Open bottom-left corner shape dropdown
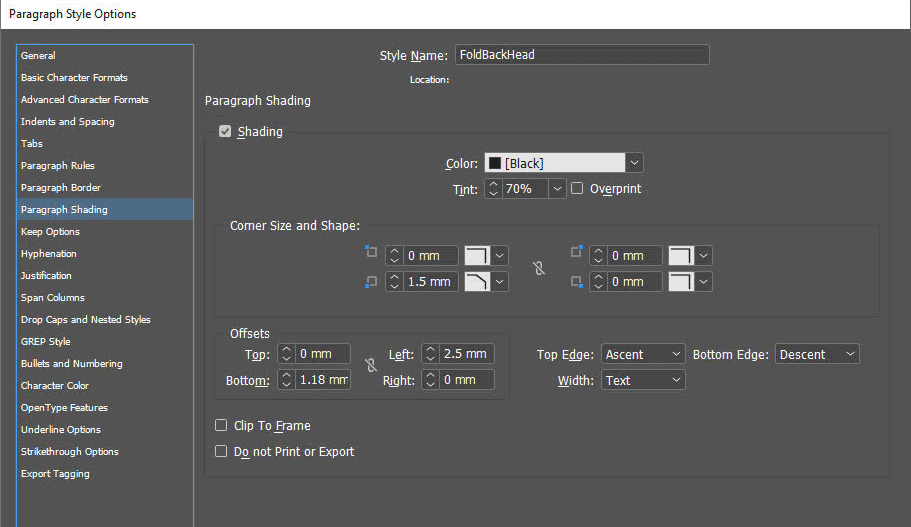 pyautogui.click(x=500, y=282)
